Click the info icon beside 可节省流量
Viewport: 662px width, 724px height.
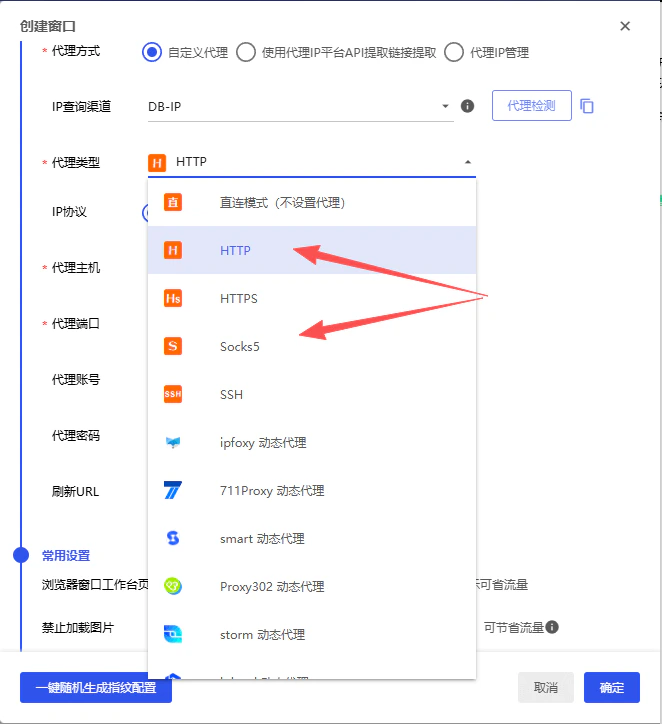[x=552, y=627]
